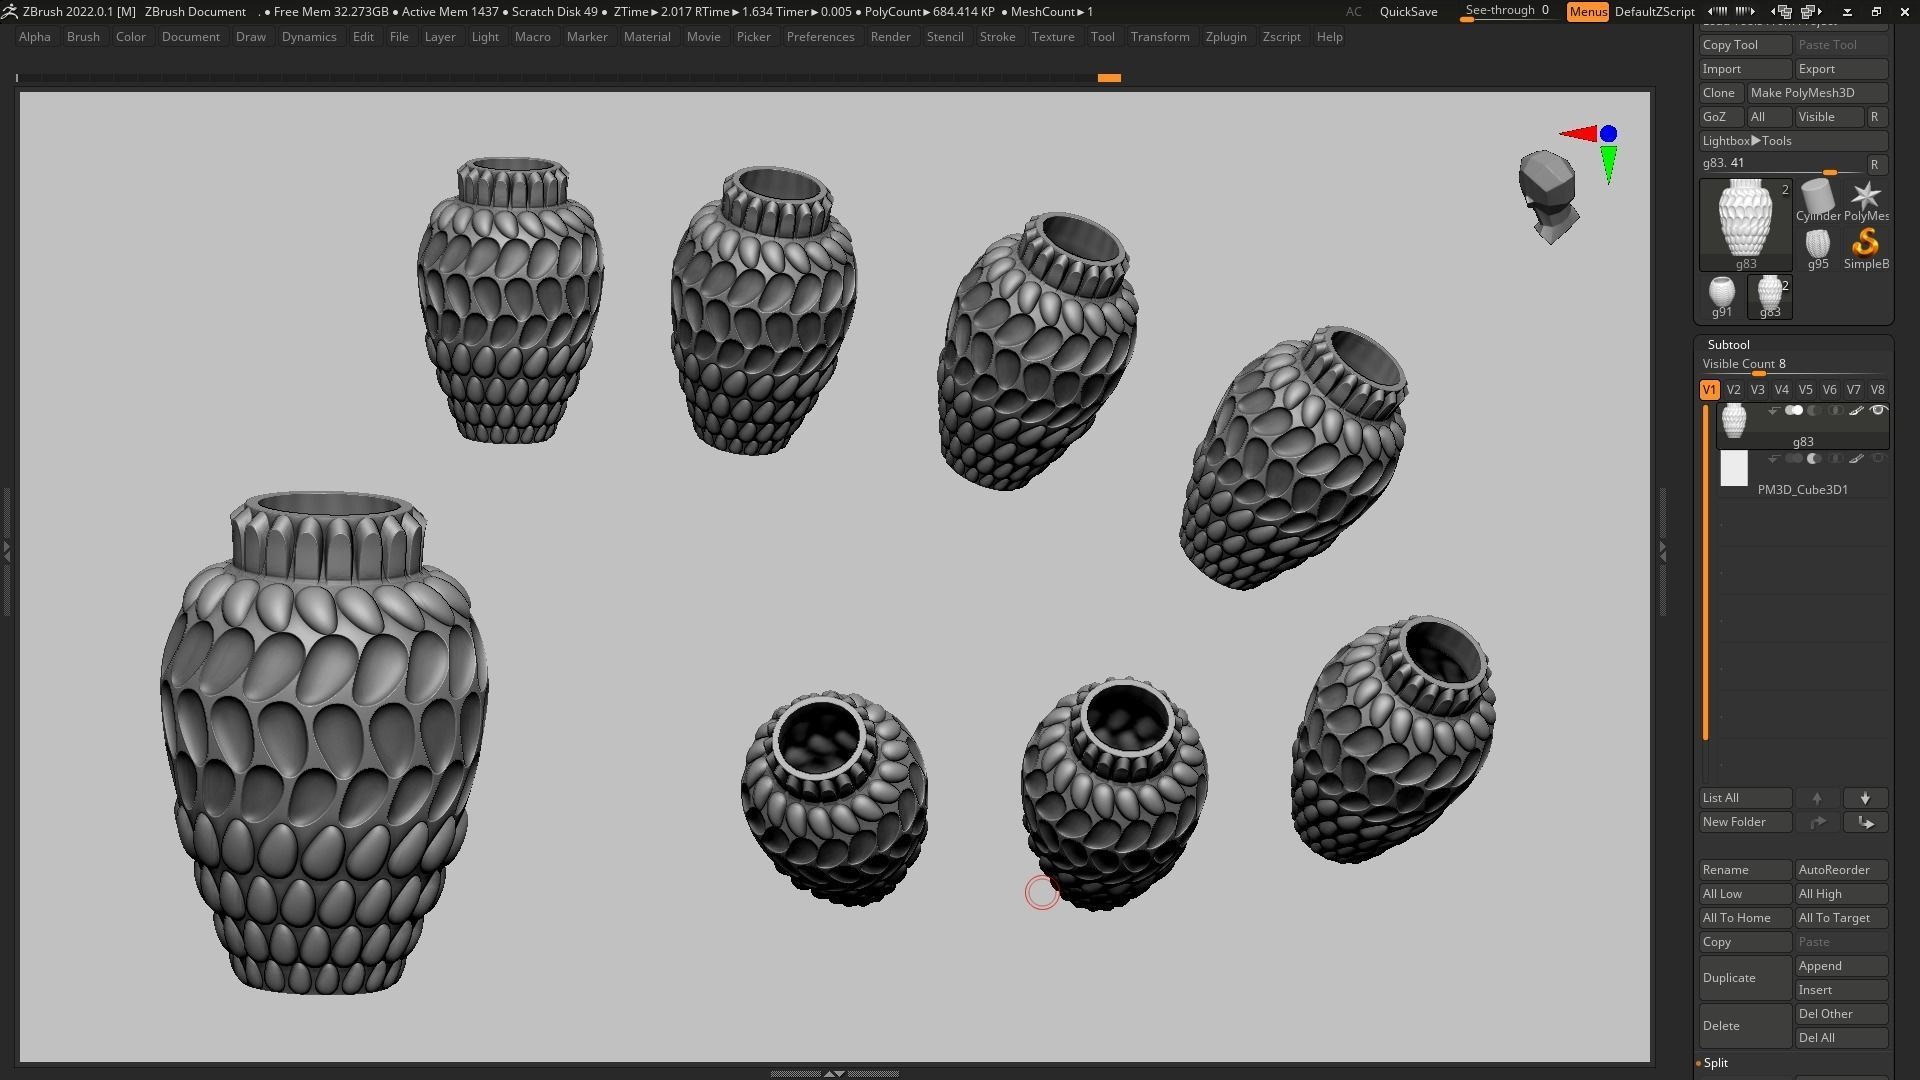This screenshot has height=1080, width=1920.
Task: Open the Zplugin menu
Action: pos(1225,37)
